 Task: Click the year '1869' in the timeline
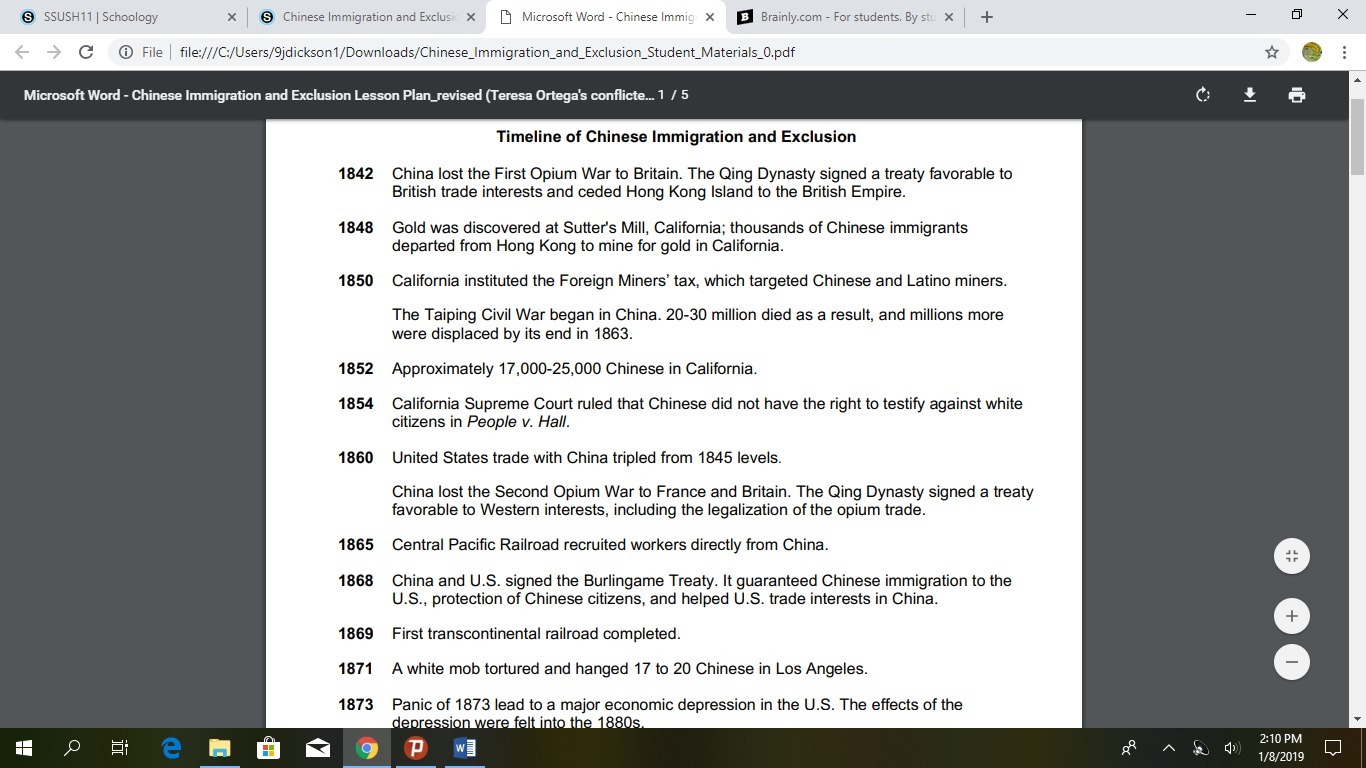tap(355, 634)
